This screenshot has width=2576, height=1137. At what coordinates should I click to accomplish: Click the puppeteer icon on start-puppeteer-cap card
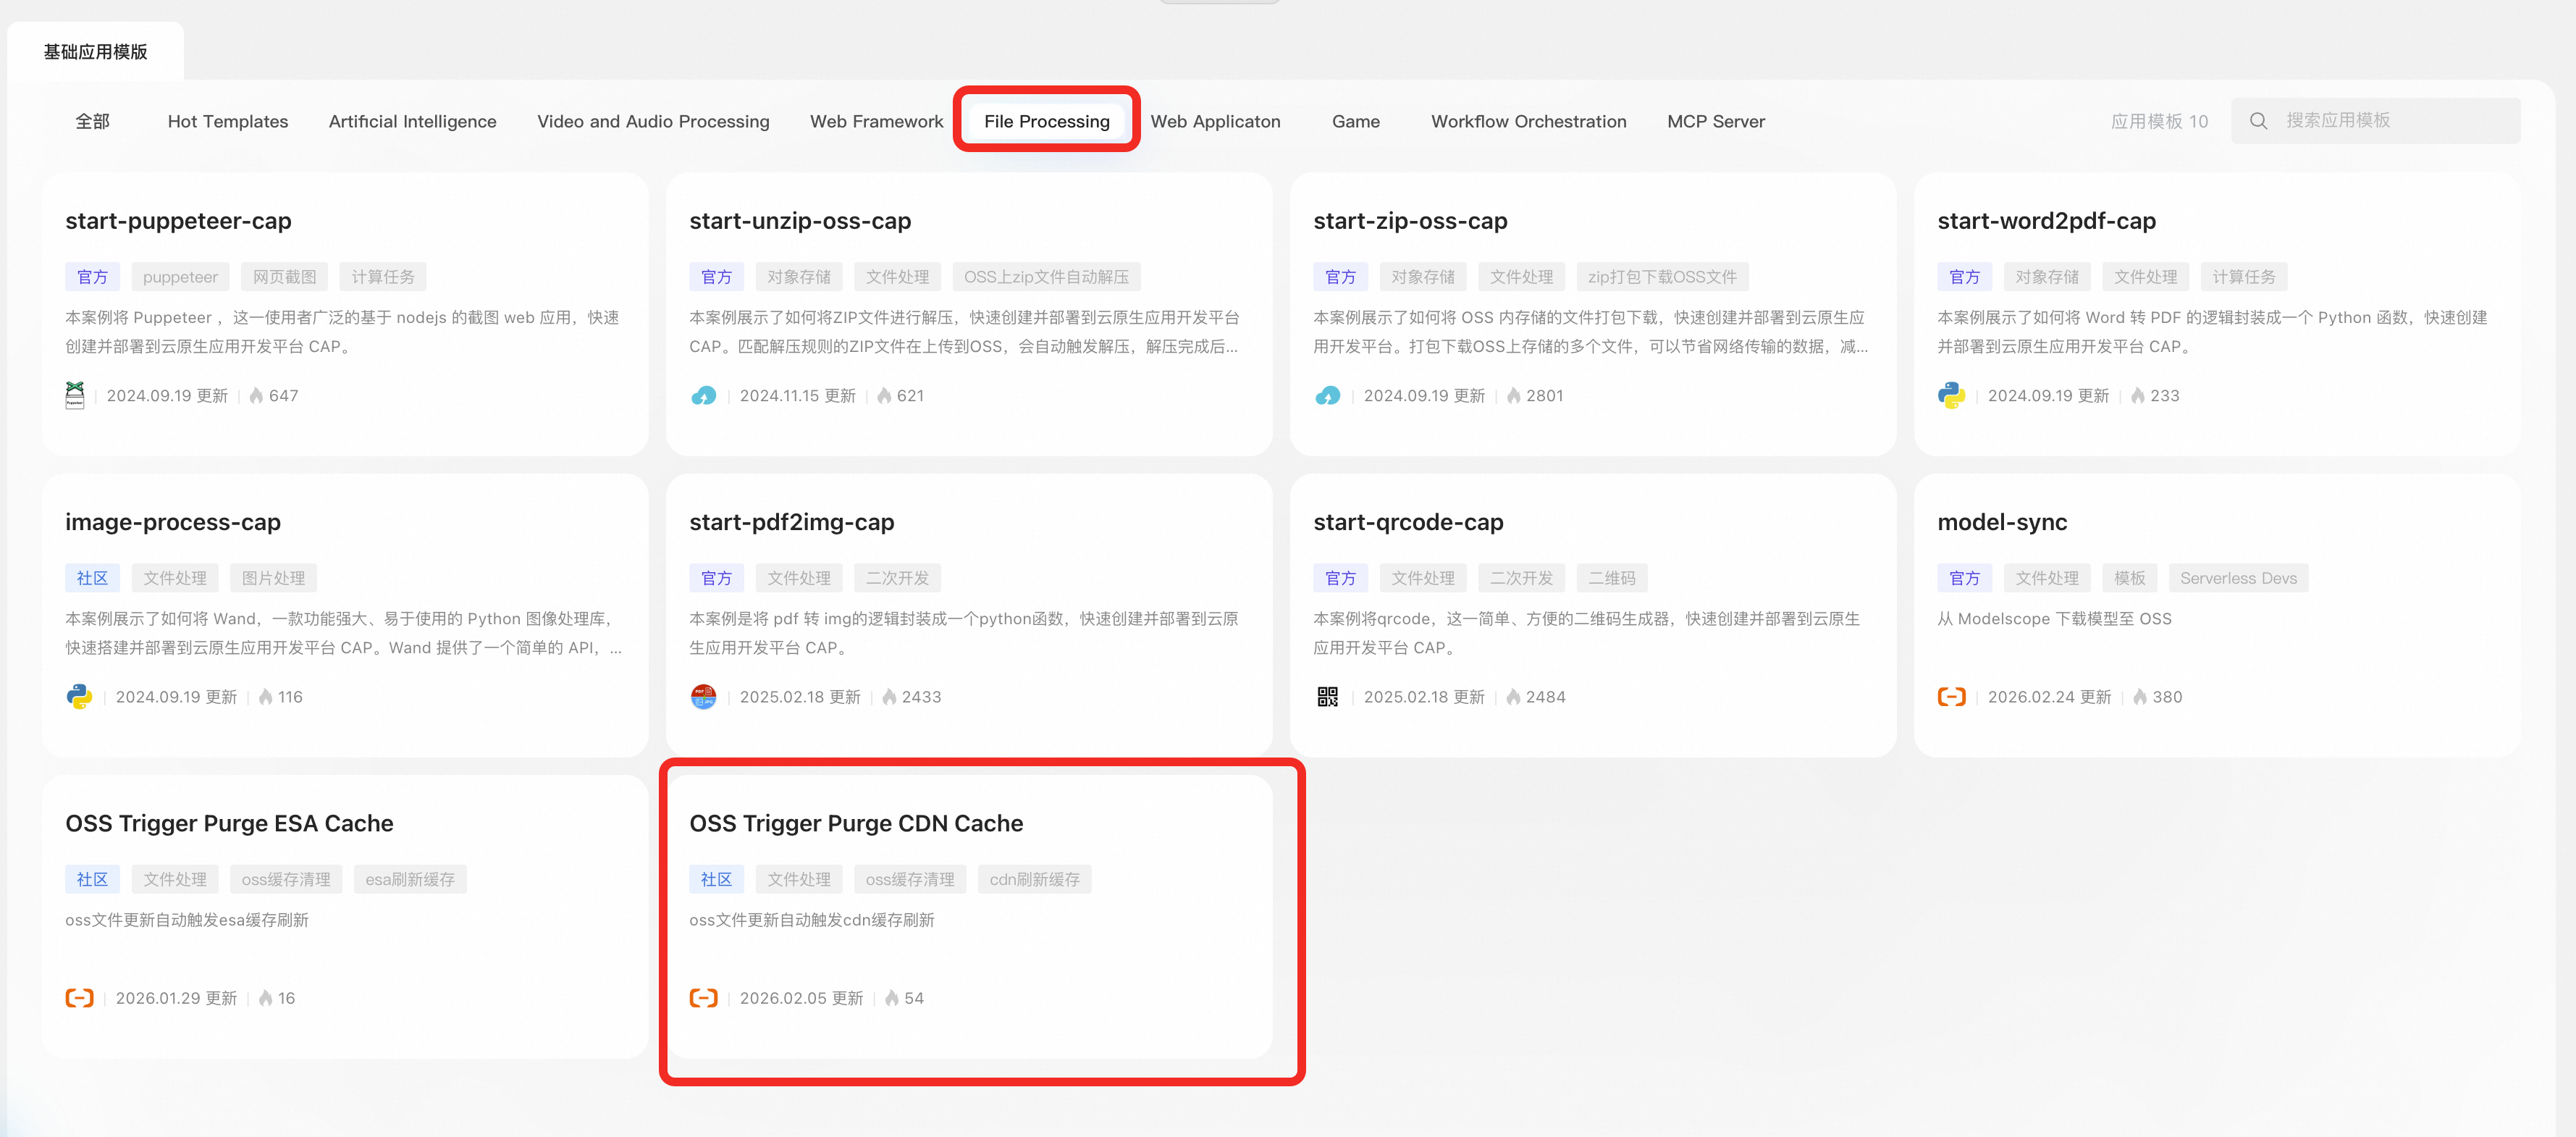point(75,395)
